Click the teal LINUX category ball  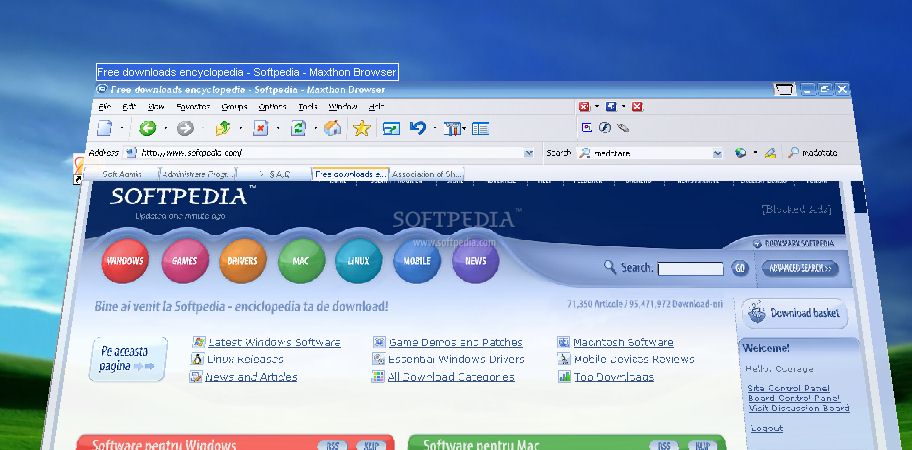pyautogui.click(x=358, y=260)
